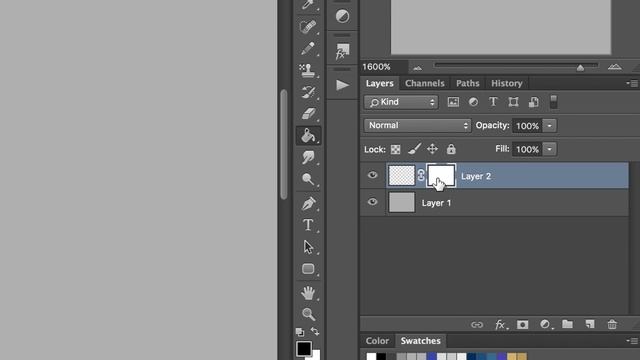
Task: Create a new layer group
Action: 567,324
